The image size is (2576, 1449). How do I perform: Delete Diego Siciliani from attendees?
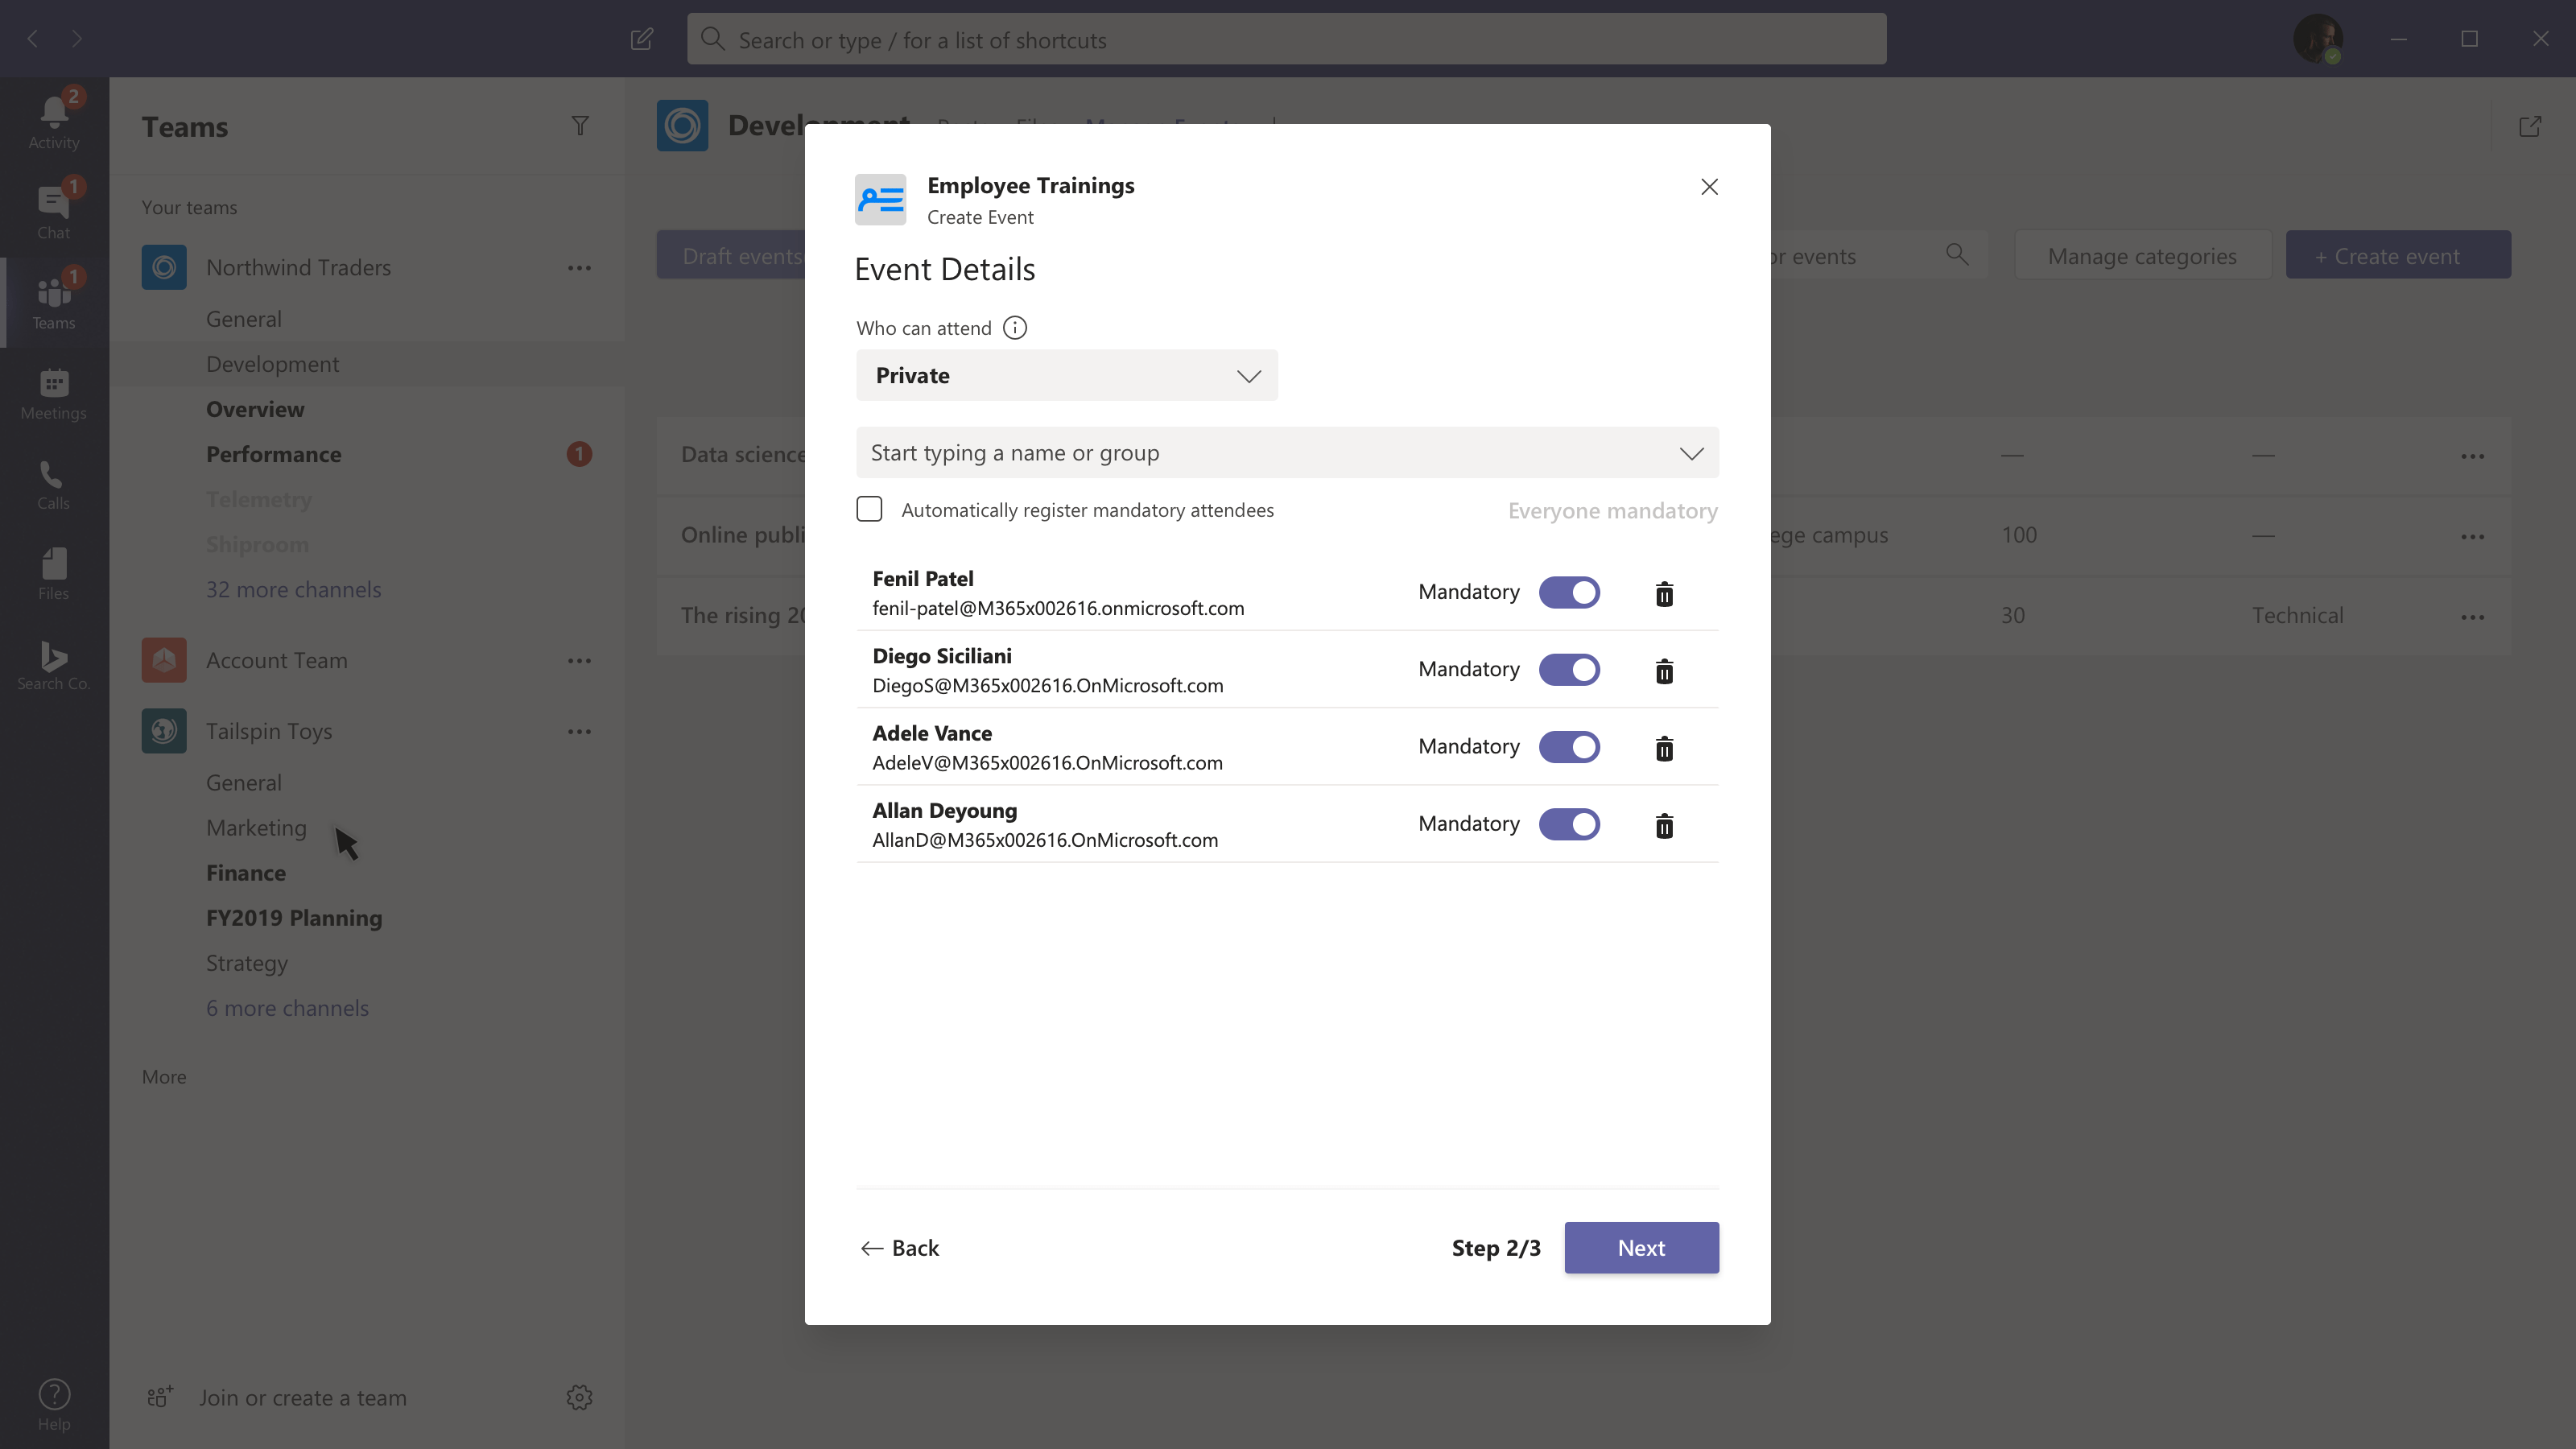click(1664, 671)
